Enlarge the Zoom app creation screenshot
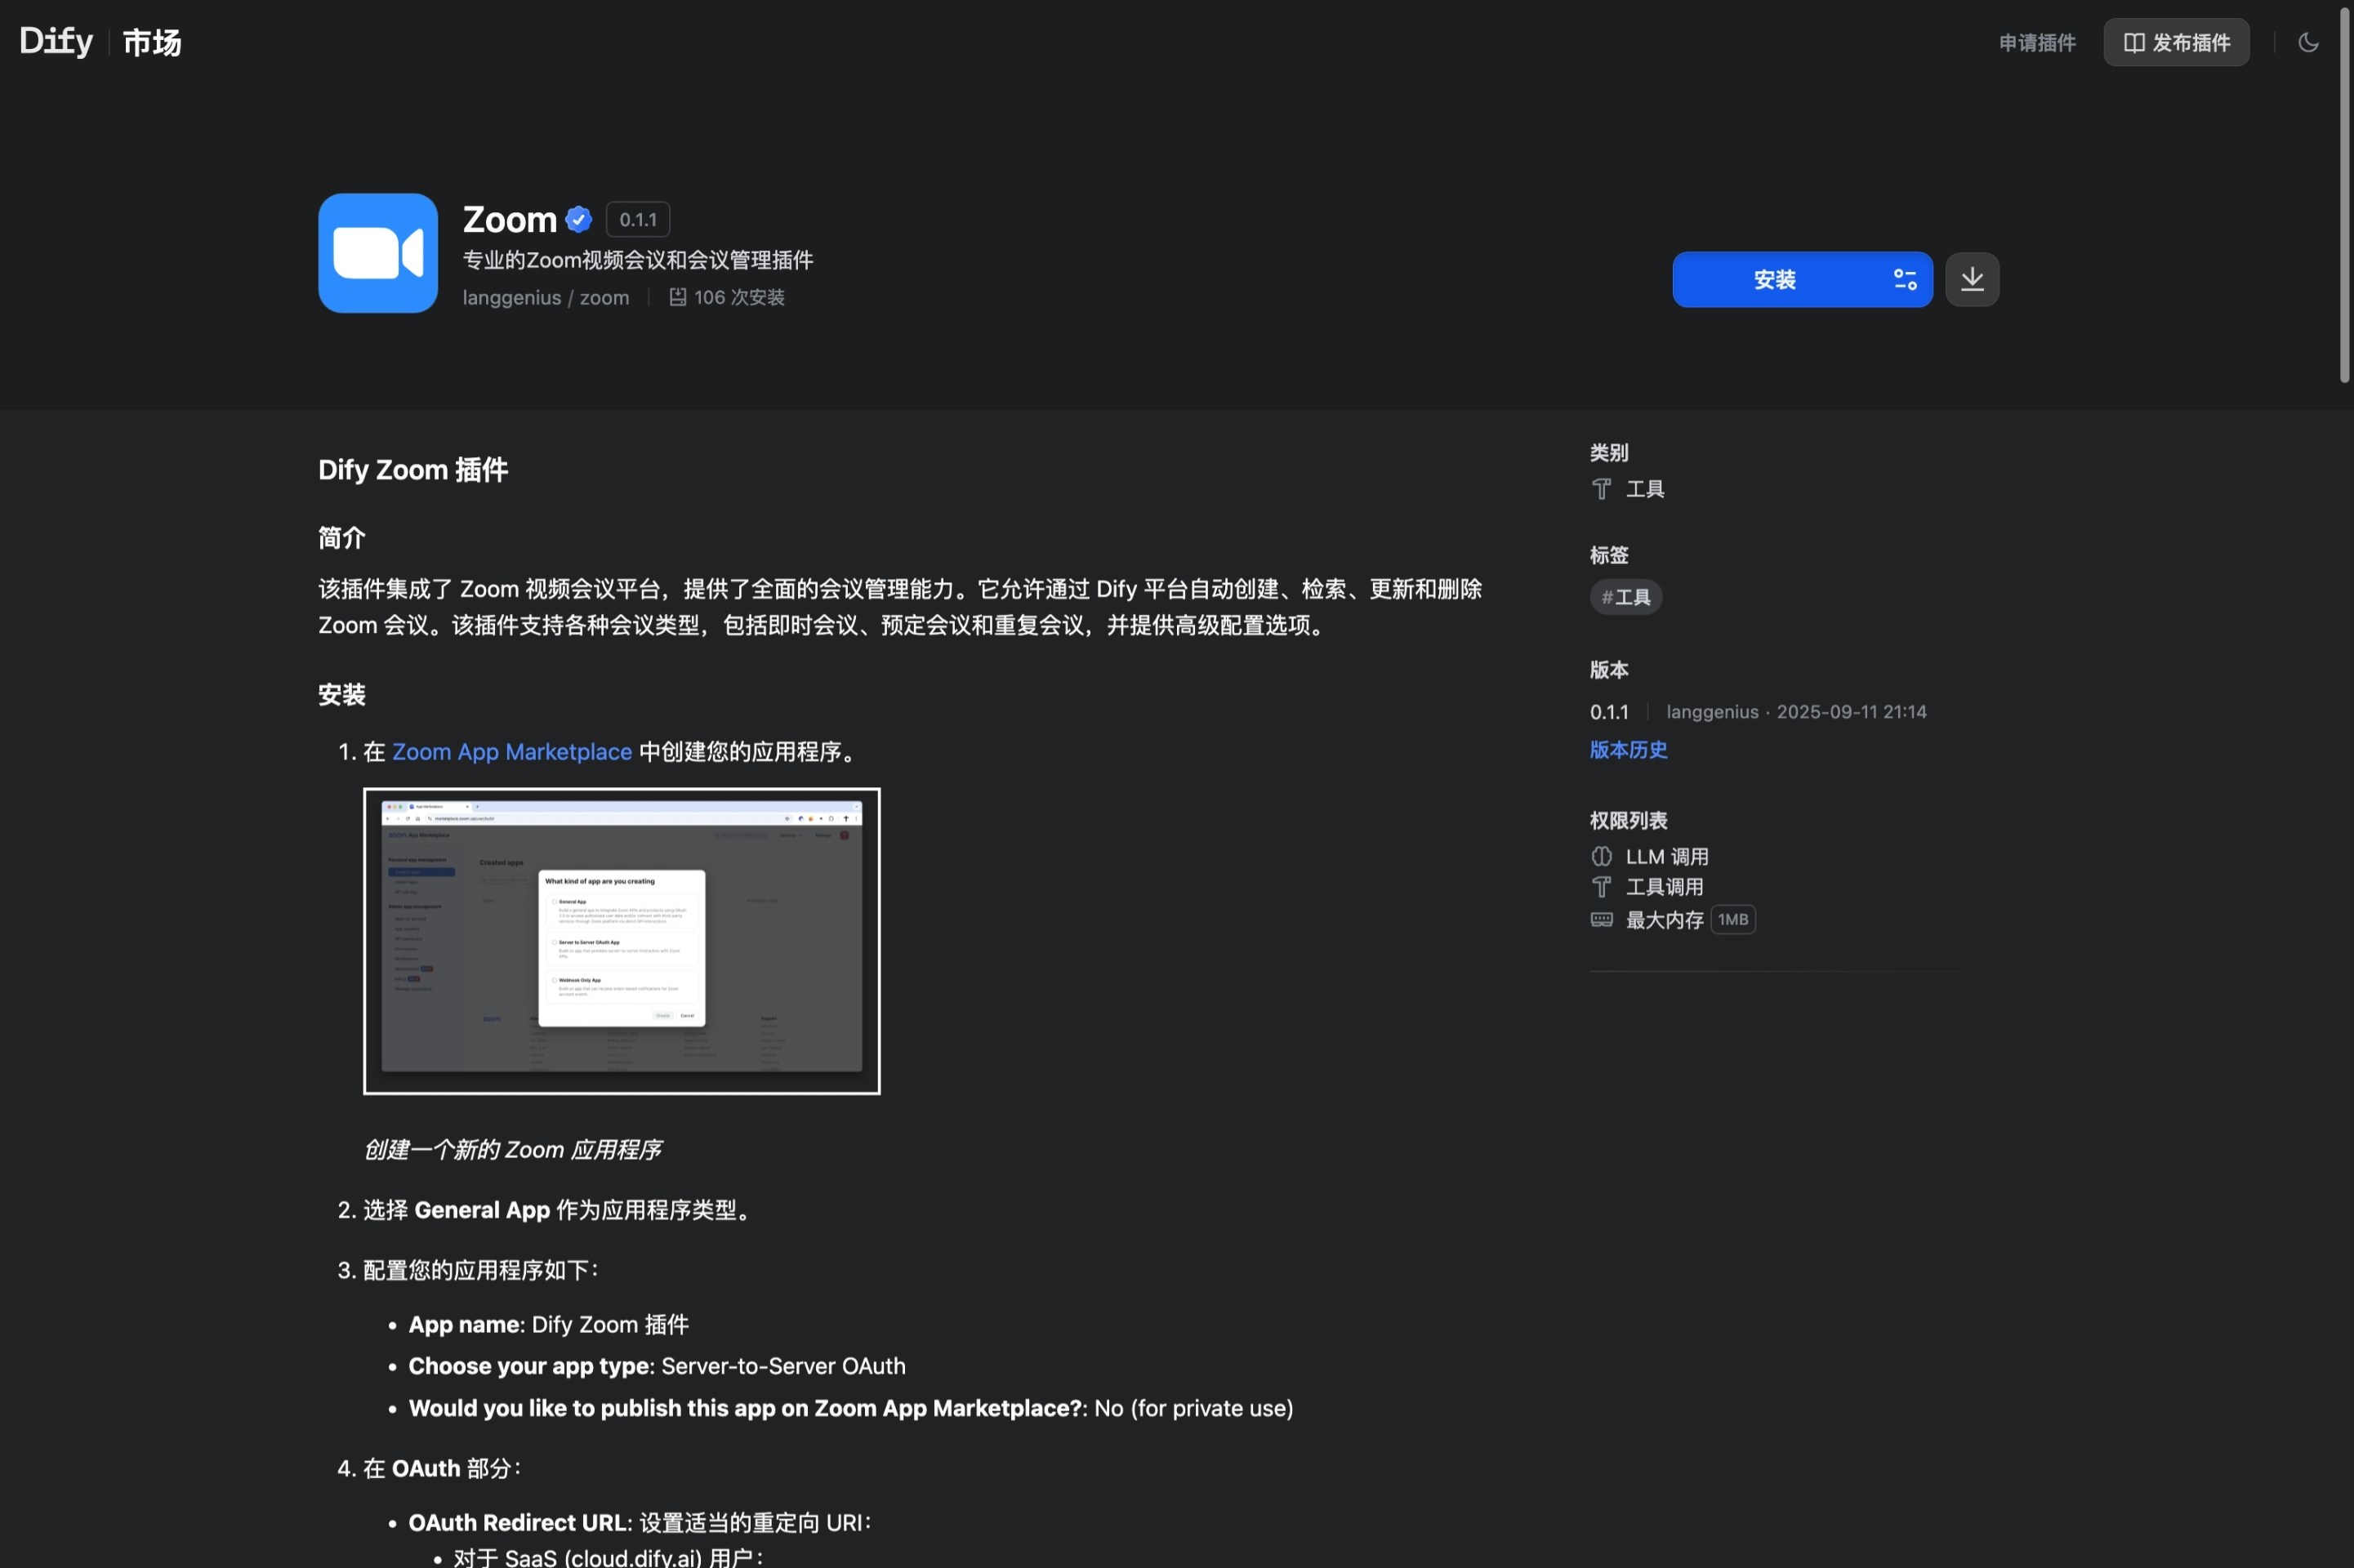Screen dimensions: 2354x1568 pos(621,941)
